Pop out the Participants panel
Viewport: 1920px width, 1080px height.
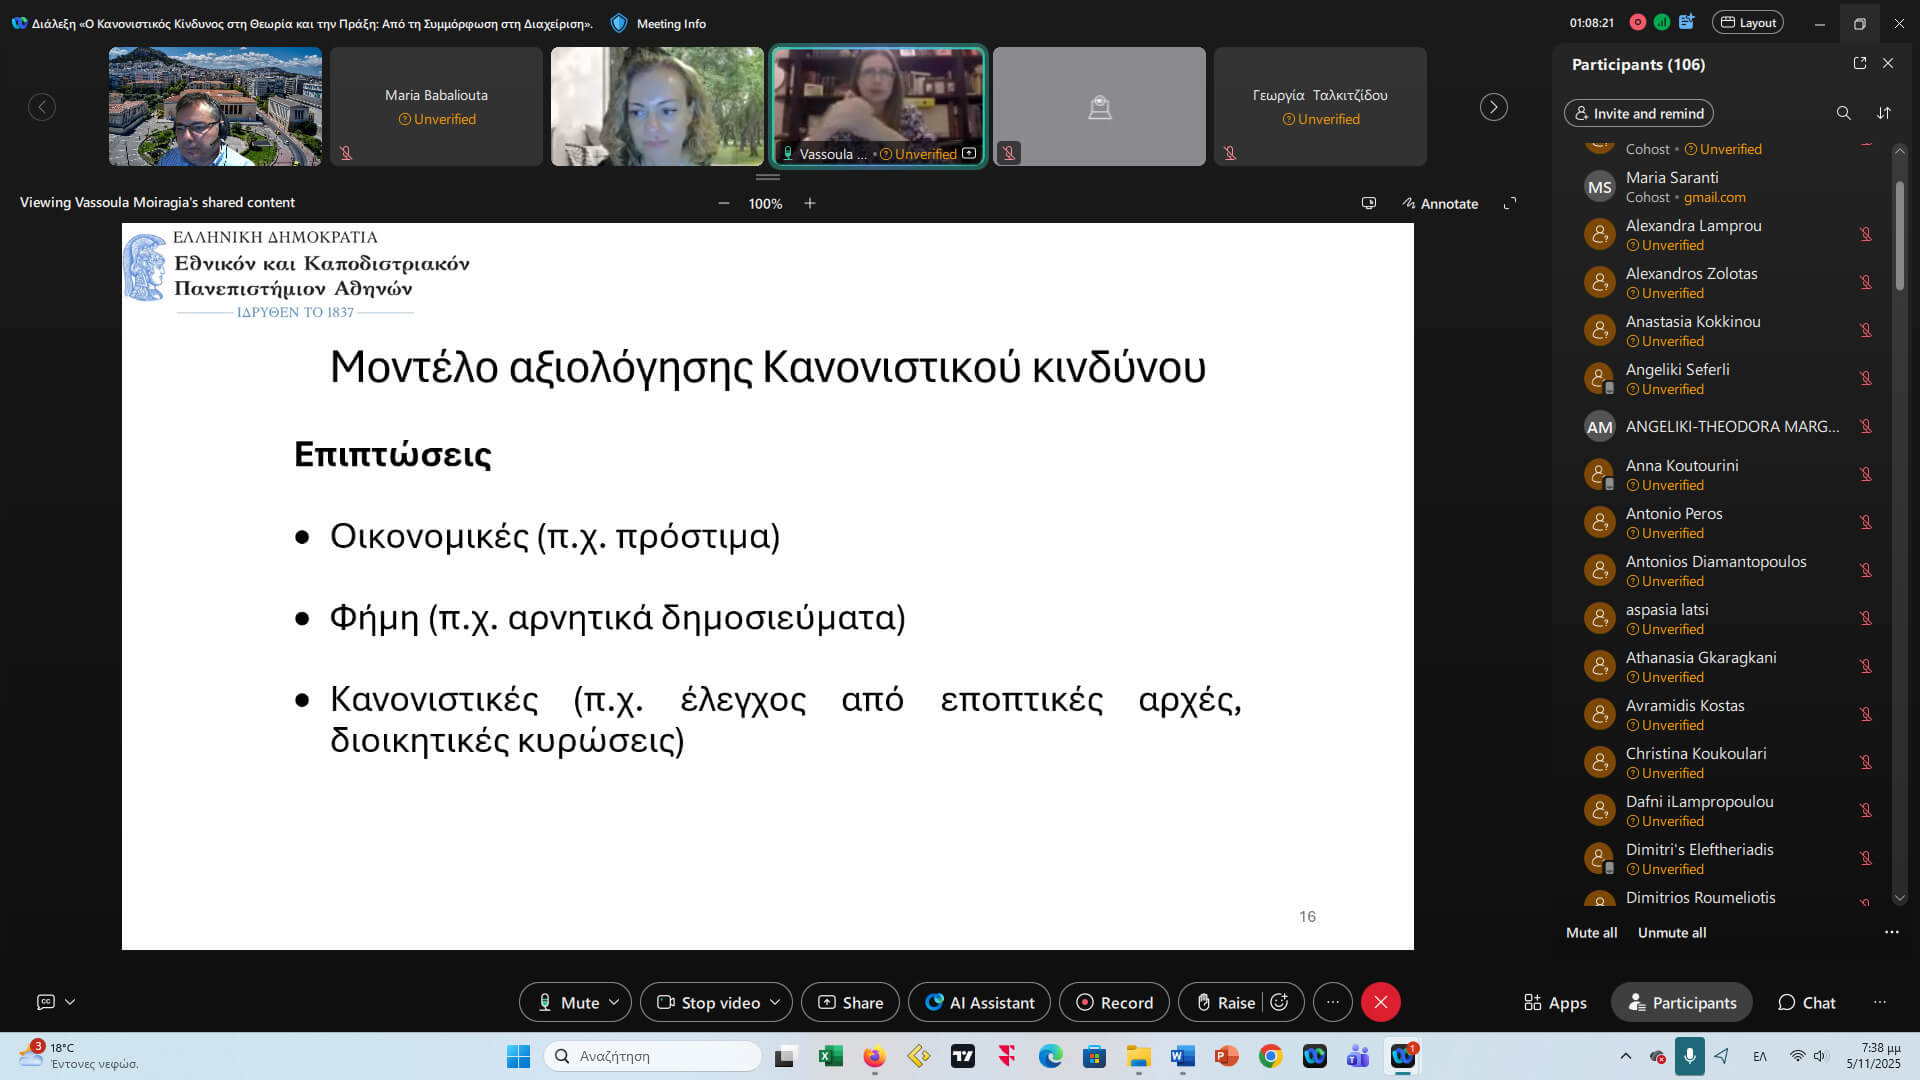click(x=1859, y=63)
